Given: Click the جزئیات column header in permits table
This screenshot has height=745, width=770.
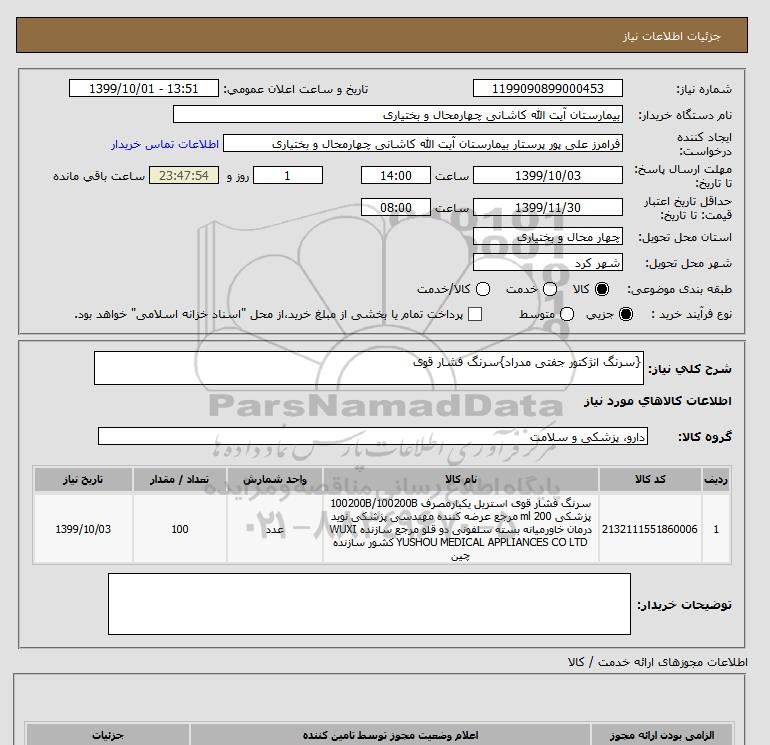Looking at the screenshot, I should pyautogui.click(x=108, y=735).
